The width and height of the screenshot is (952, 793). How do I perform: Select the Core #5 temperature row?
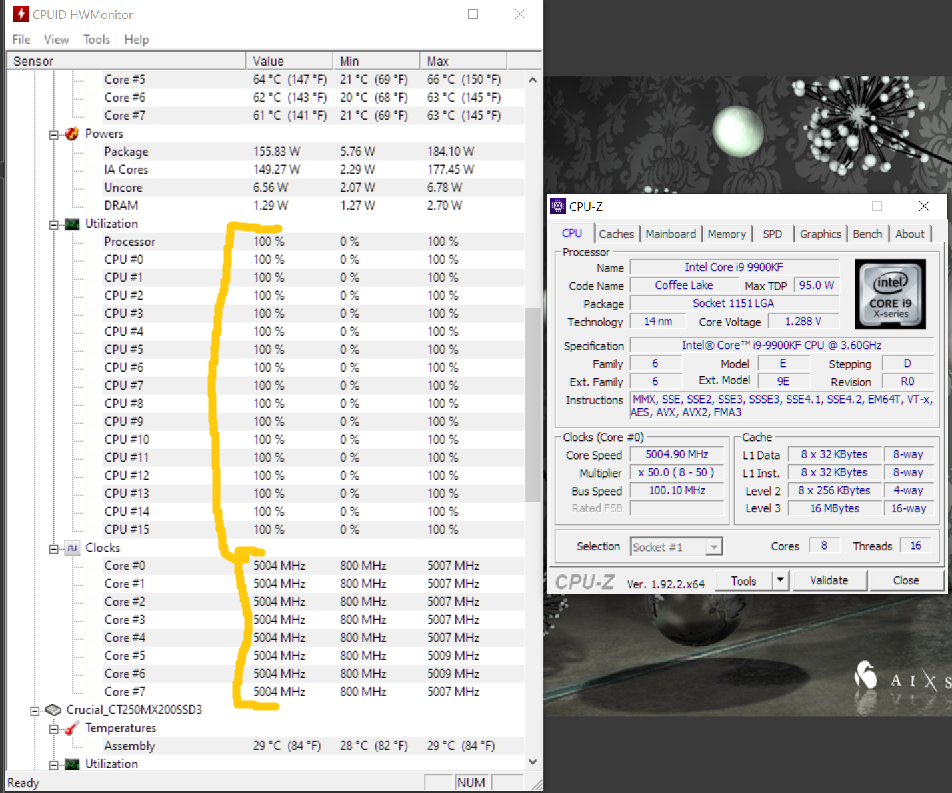click(313, 80)
